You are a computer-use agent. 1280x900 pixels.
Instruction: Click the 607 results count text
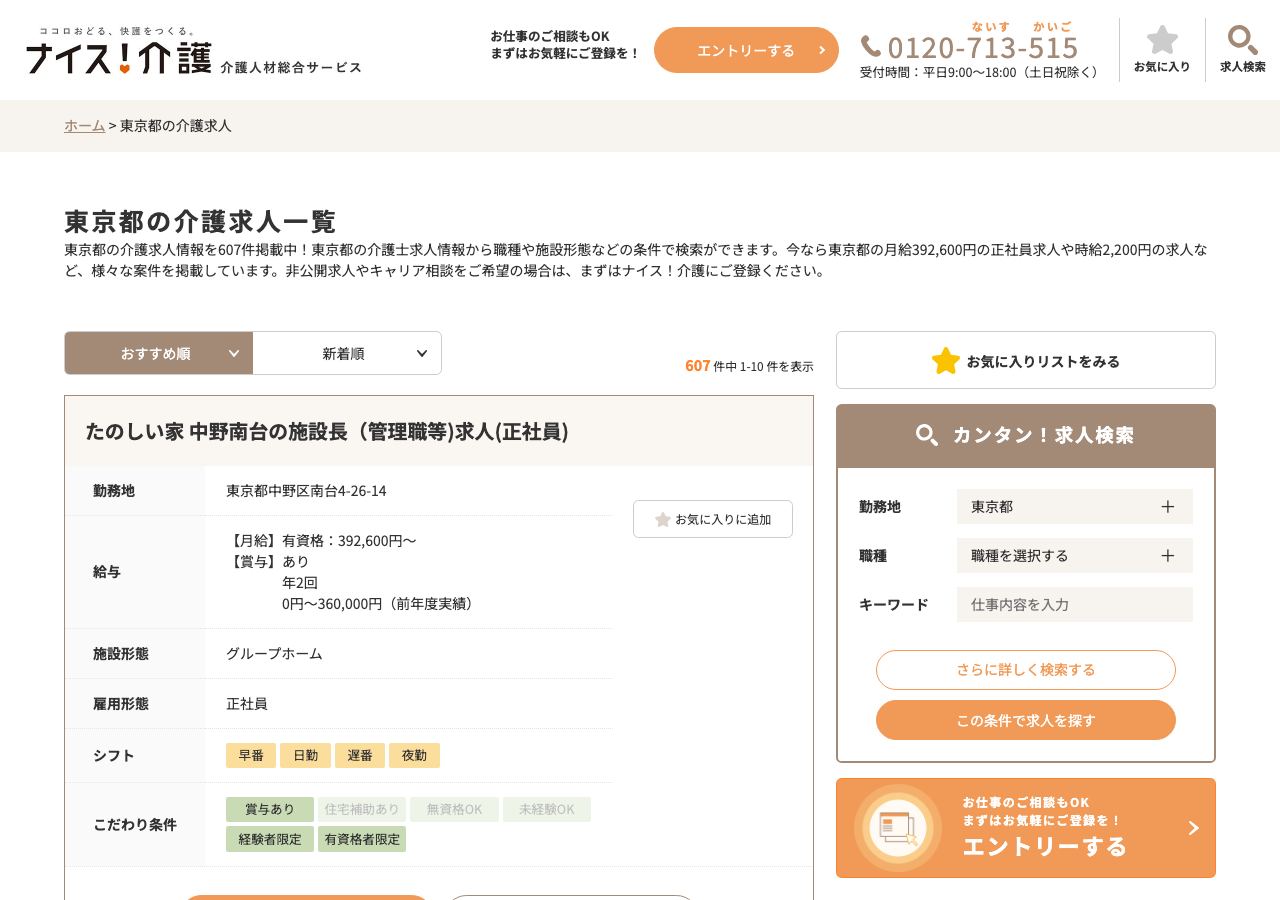point(697,365)
